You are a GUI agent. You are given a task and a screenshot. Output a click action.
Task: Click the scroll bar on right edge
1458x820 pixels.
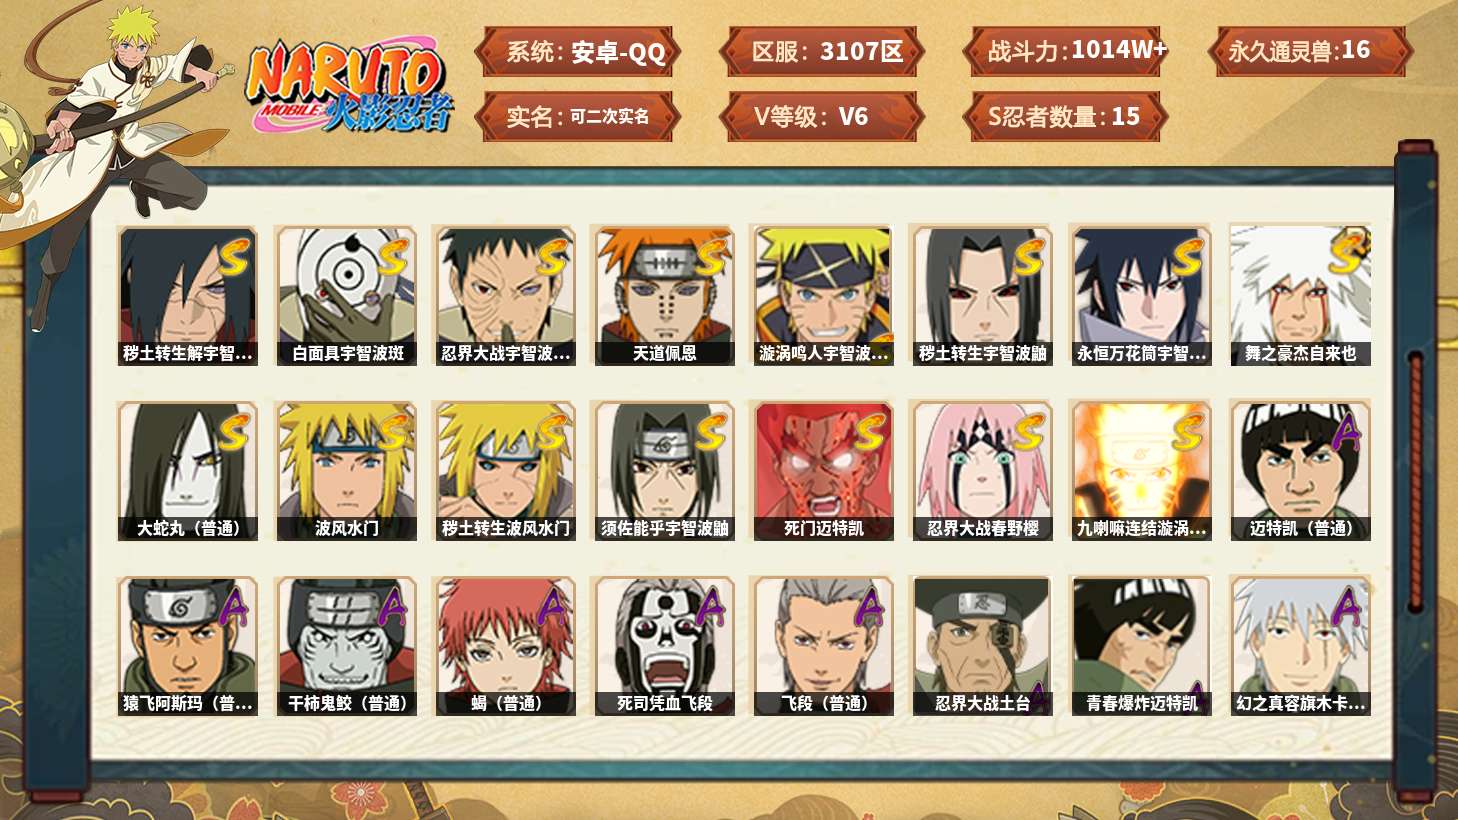[x=1416, y=480]
